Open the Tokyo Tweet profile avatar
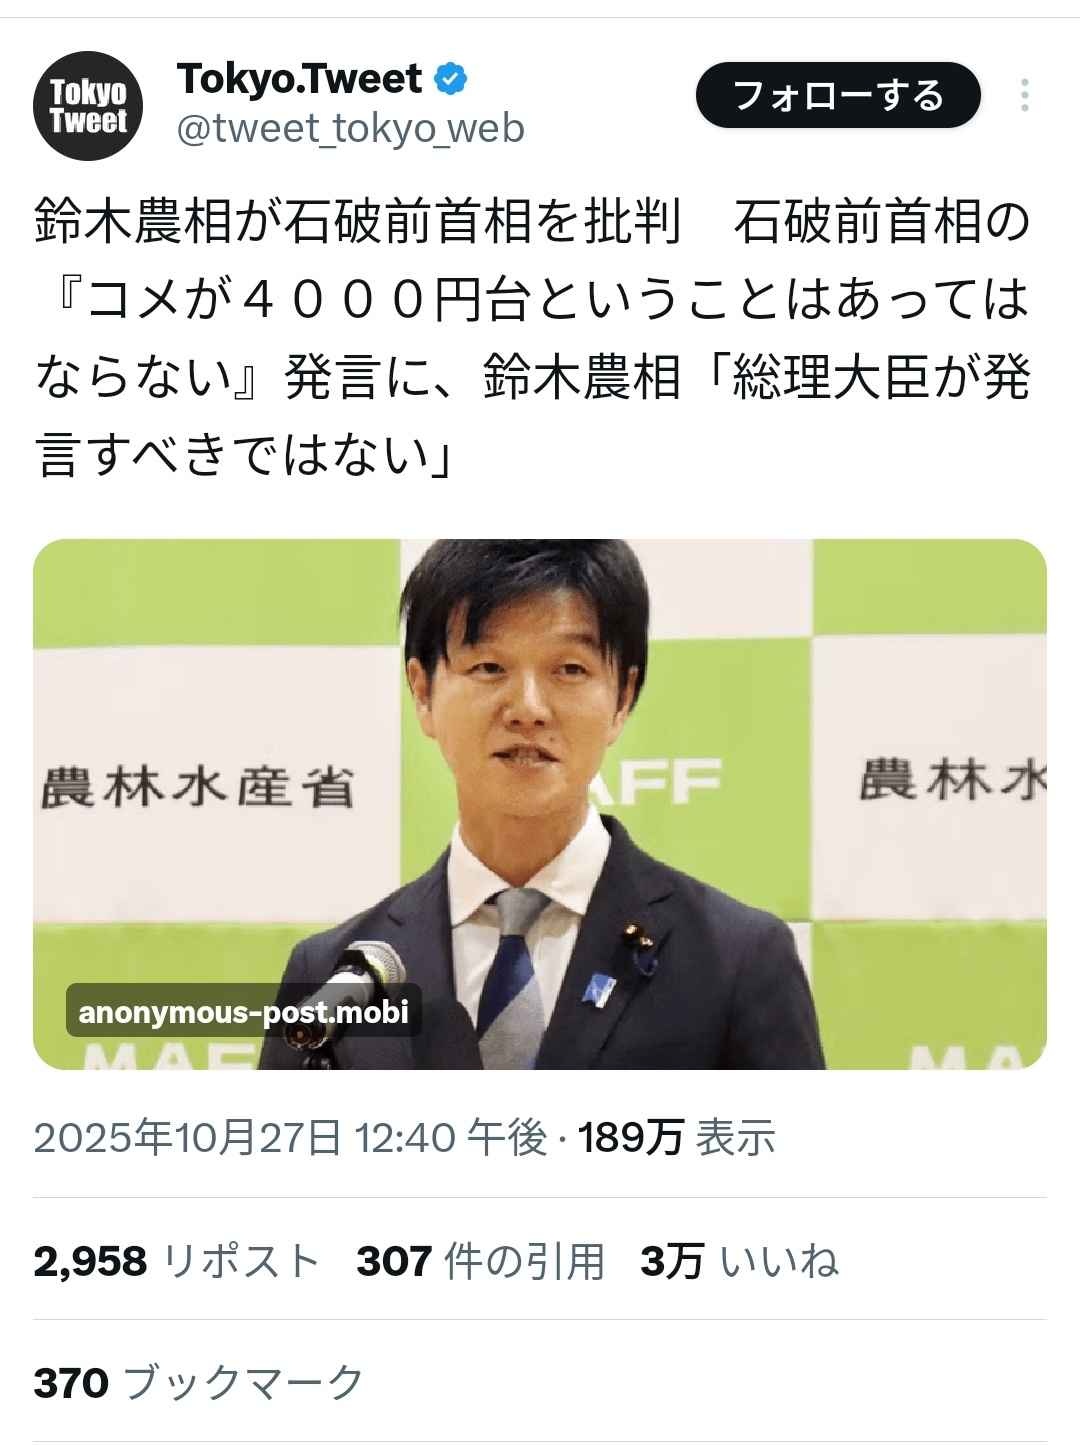This screenshot has width=1080, height=1445. (89, 107)
